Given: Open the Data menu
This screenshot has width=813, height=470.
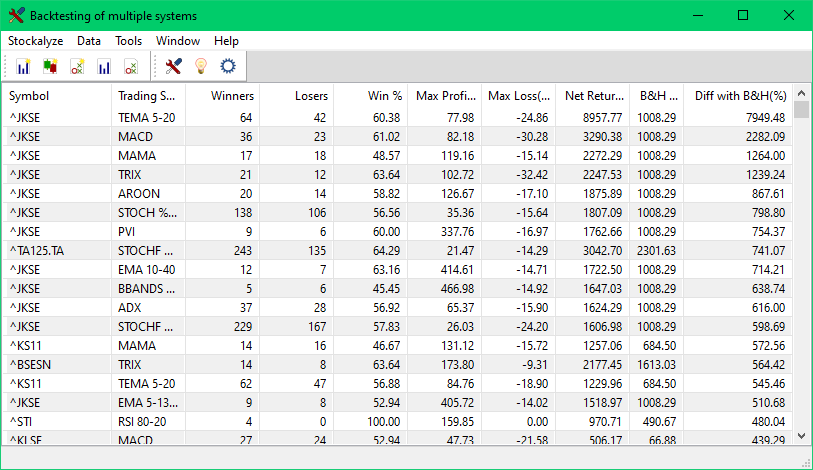Looking at the screenshot, I should [89, 41].
